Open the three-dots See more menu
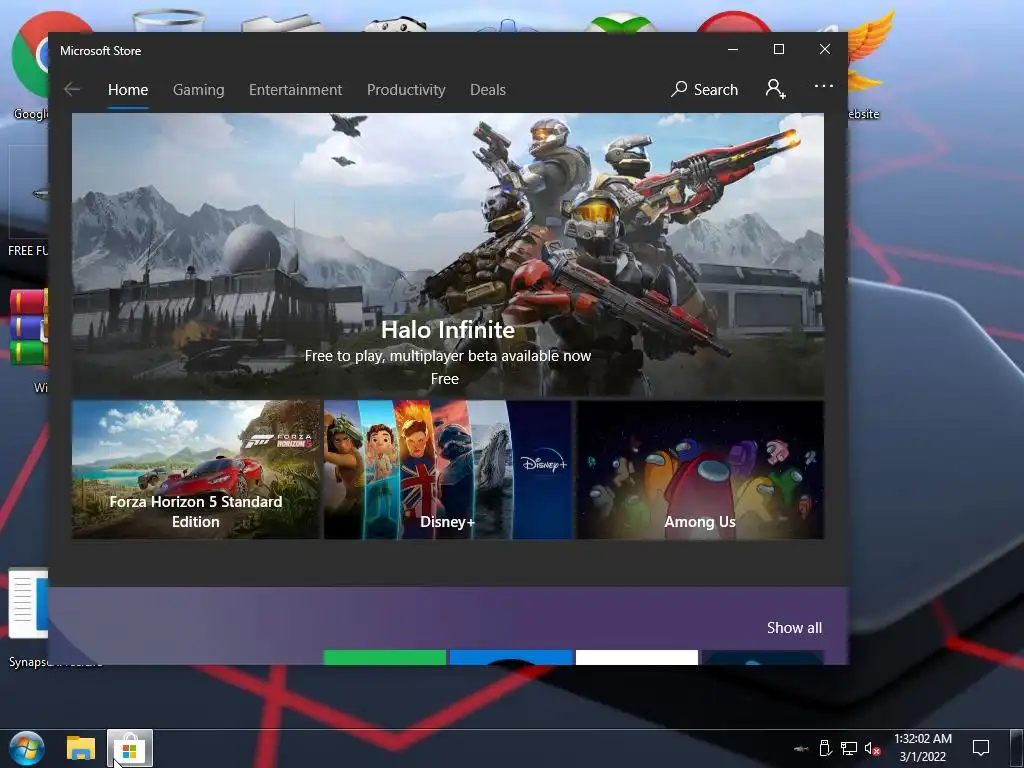 [824, 86]
